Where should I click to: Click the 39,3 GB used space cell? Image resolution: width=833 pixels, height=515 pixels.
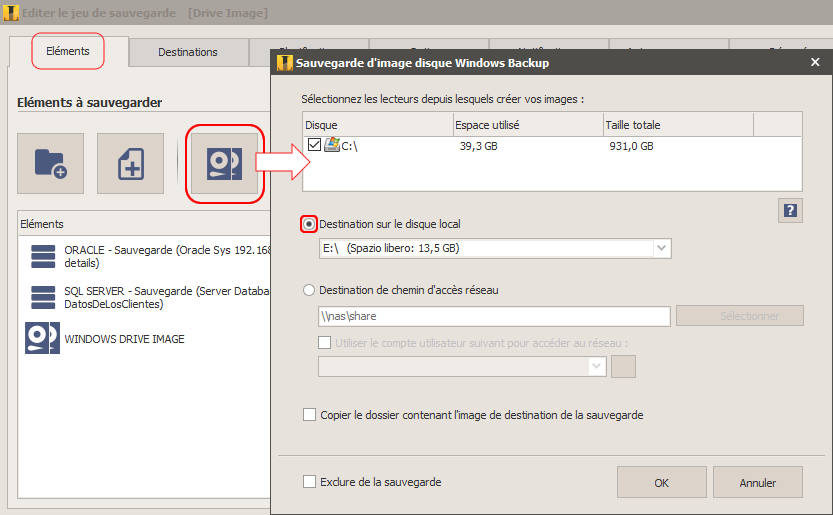[x=479, y=146]
